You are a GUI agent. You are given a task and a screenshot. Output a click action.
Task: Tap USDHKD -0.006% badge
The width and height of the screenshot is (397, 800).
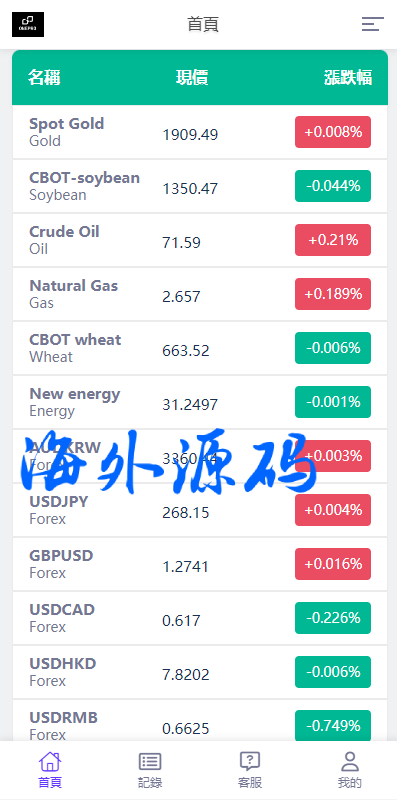pos(333,672)
